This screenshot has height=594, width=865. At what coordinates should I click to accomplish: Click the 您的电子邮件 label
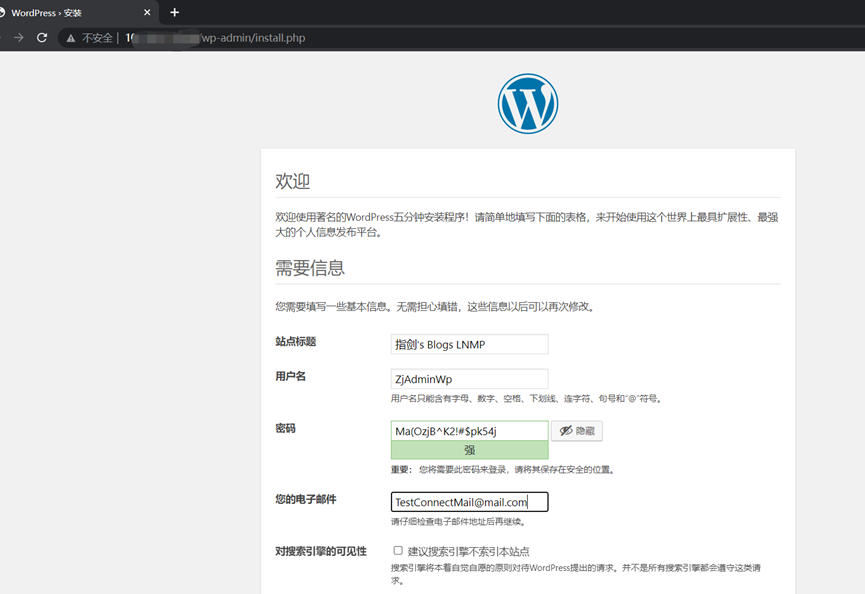click(x=306, y=499)
